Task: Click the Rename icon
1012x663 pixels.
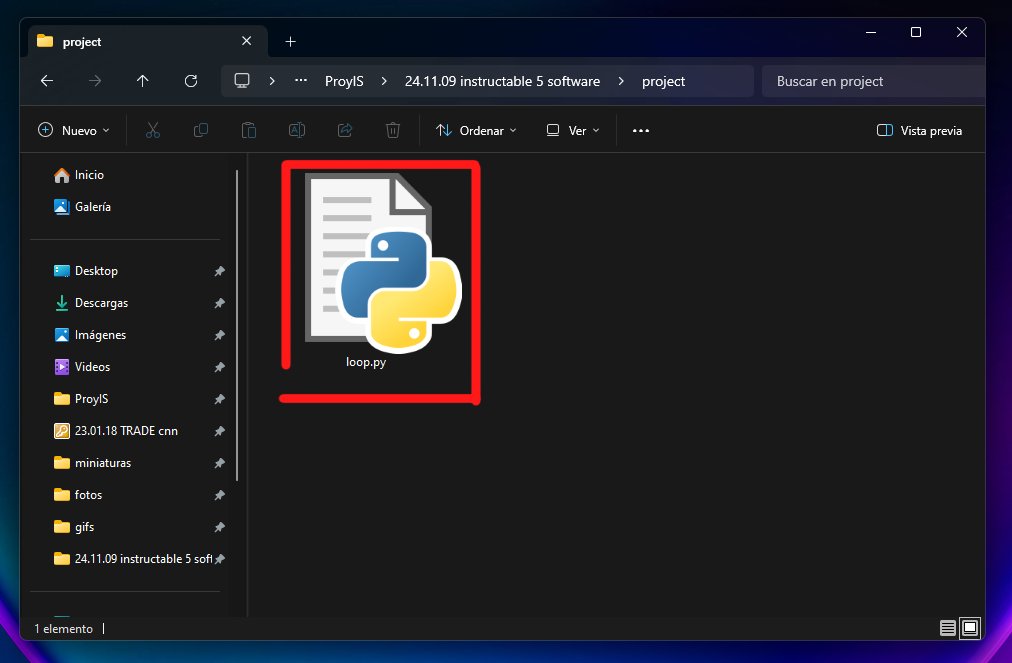Action: click(297, 130)
